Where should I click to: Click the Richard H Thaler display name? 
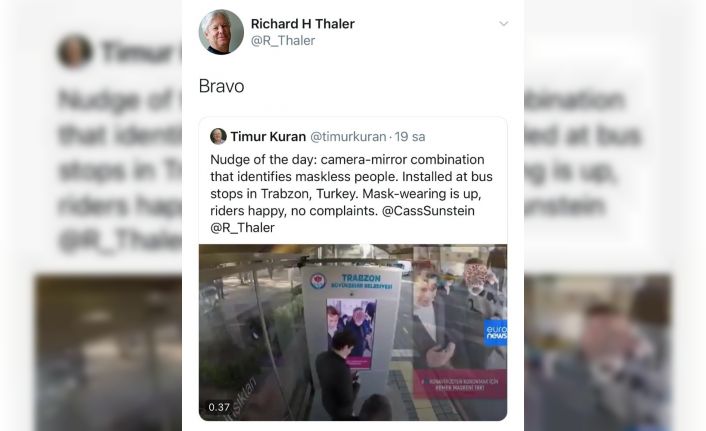pyautogui.click(x=303, y=24)
